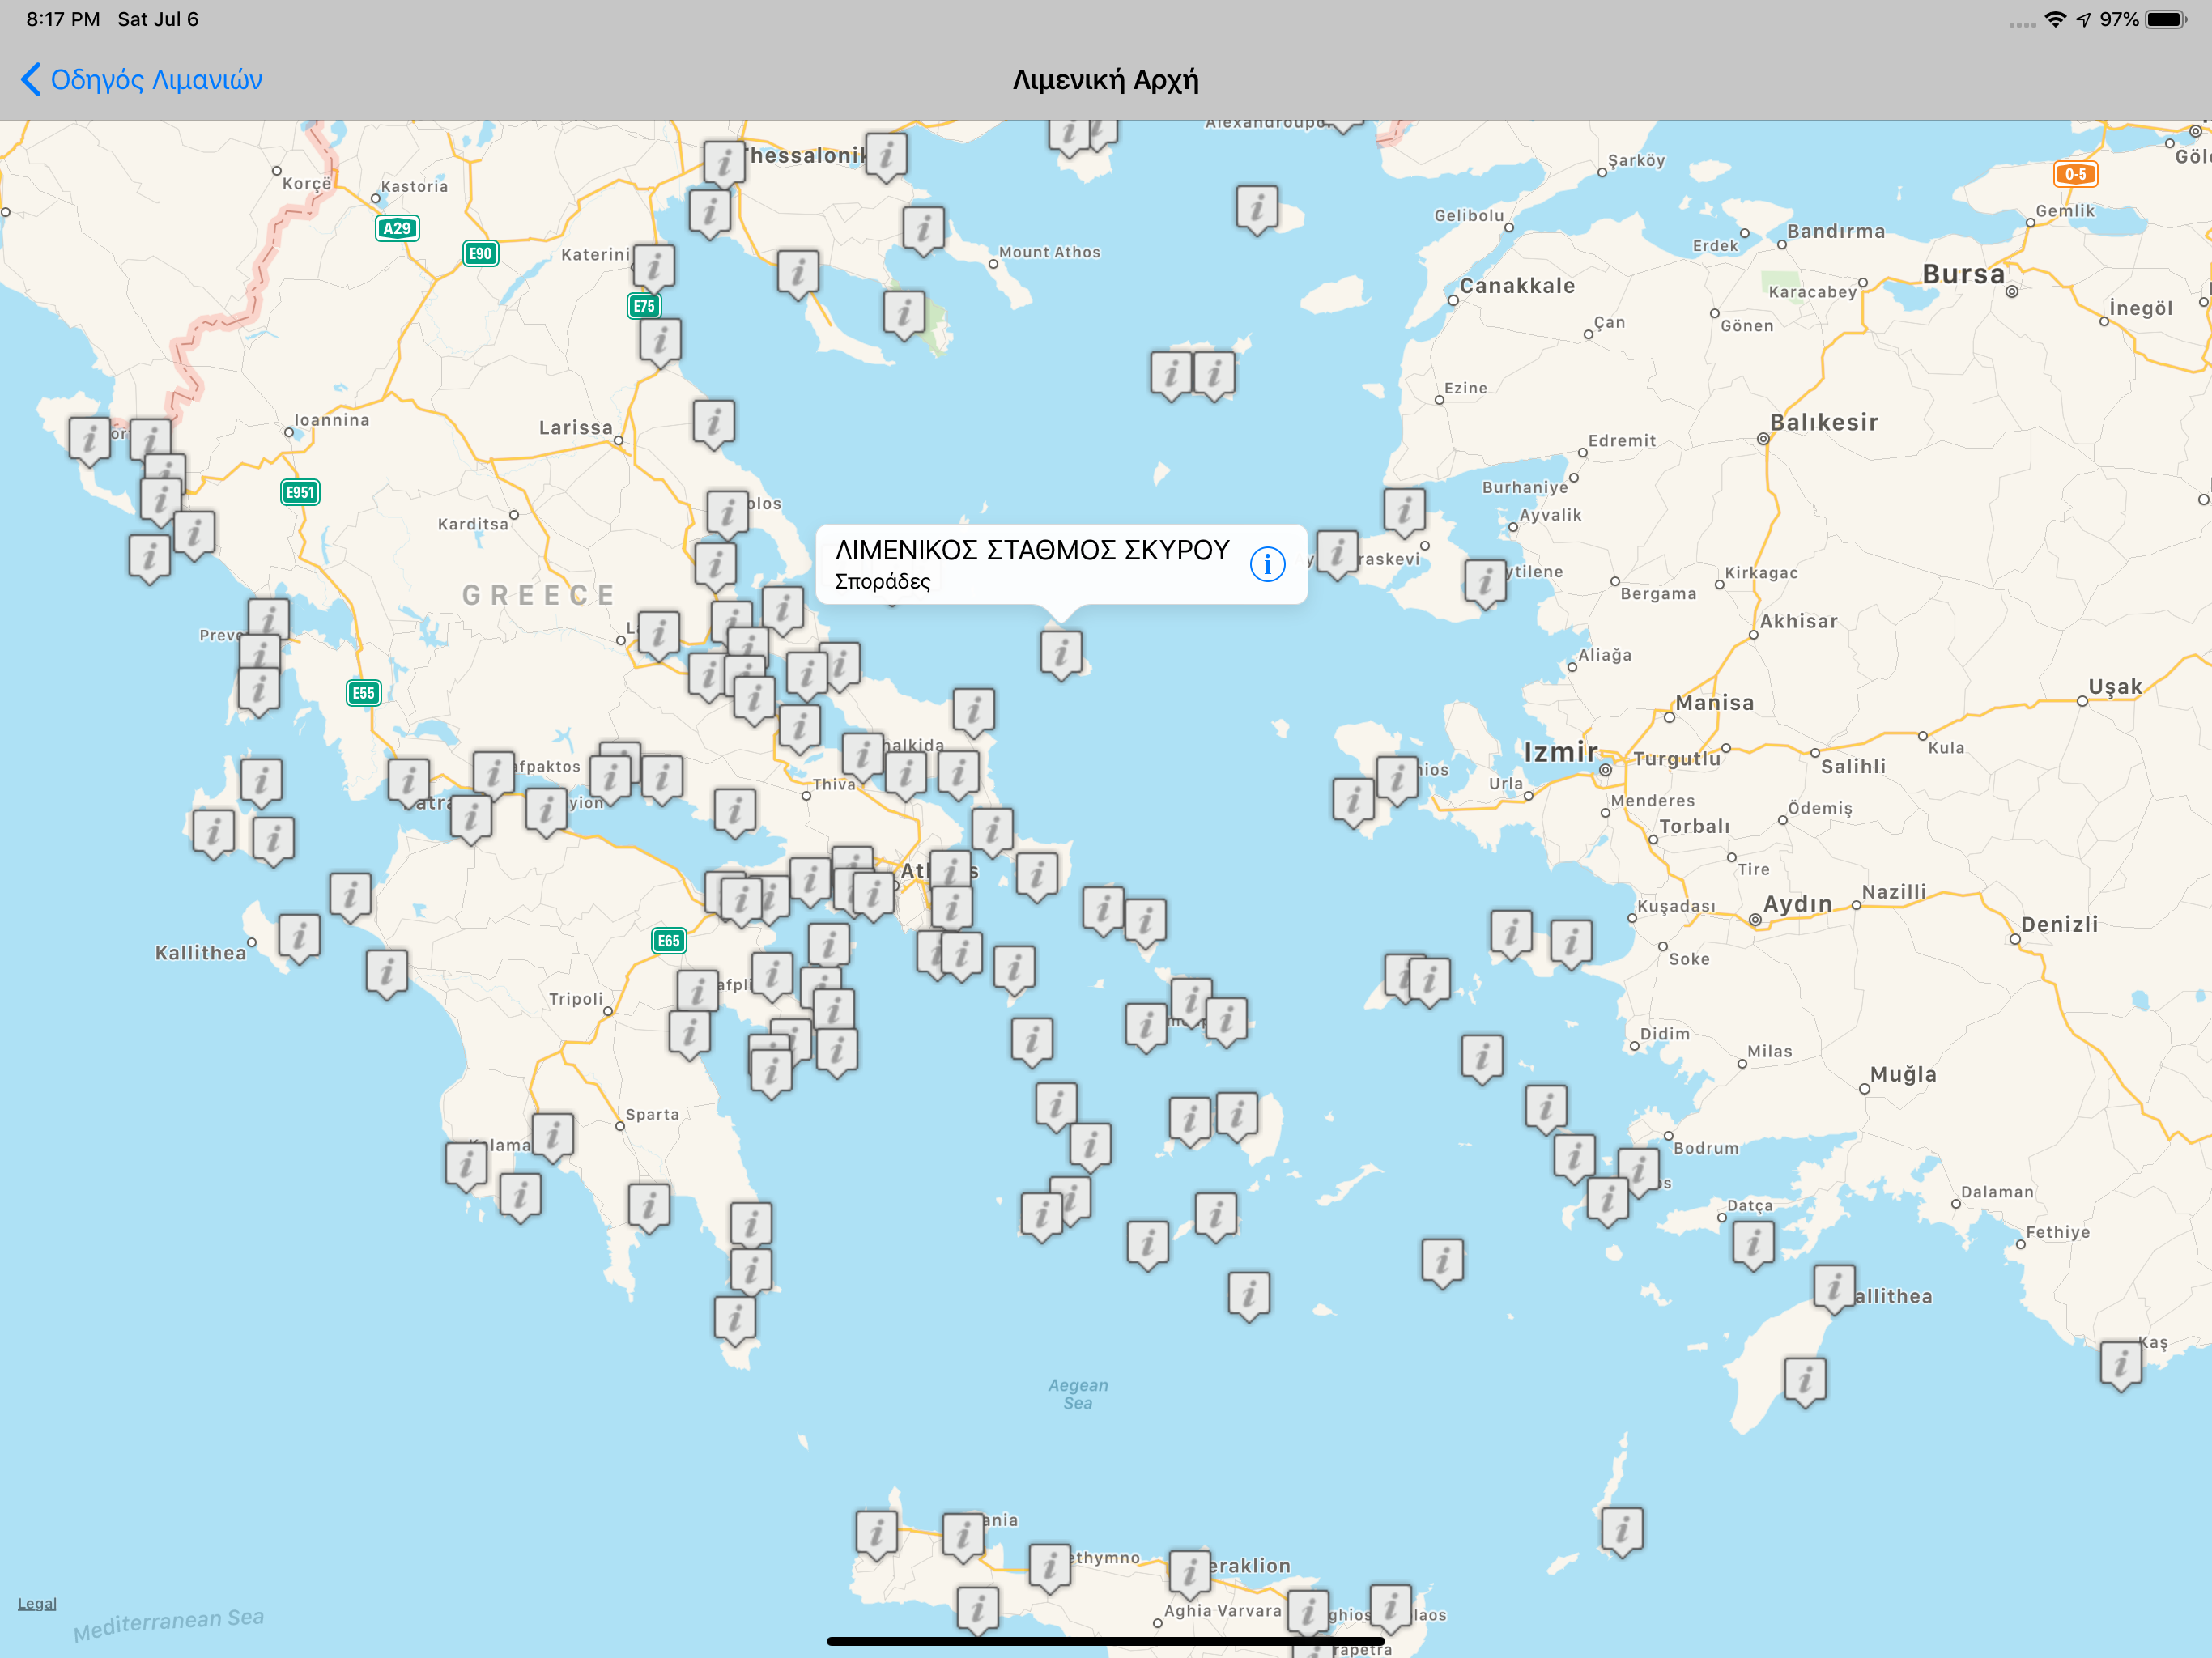Tap the Bursa city label
Screen dimensions: 2212x1658
[x=1963, y=274]
